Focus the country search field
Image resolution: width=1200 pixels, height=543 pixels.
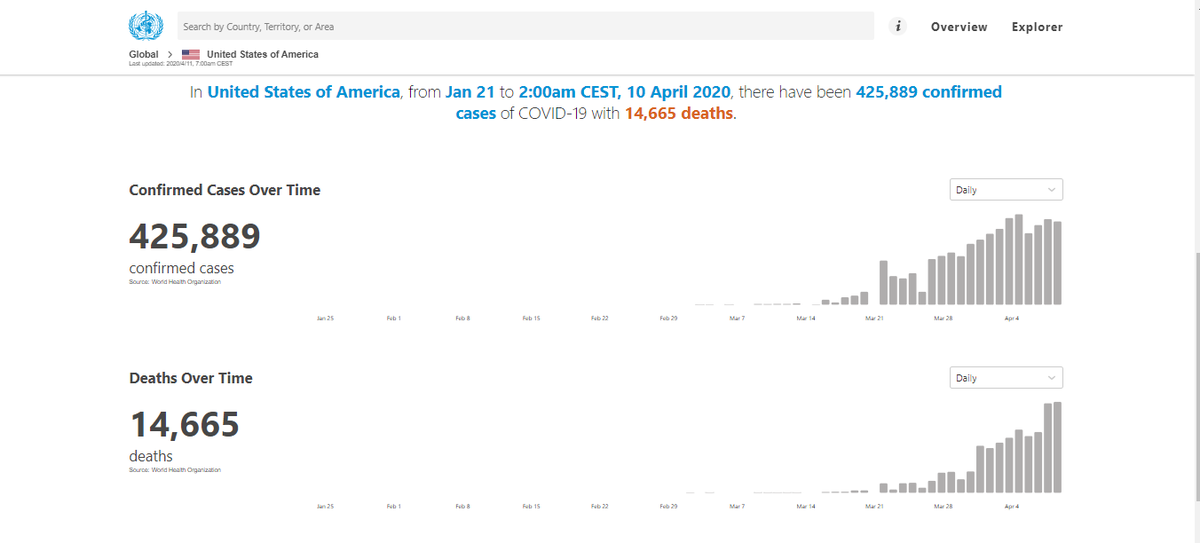coord(525,27)
